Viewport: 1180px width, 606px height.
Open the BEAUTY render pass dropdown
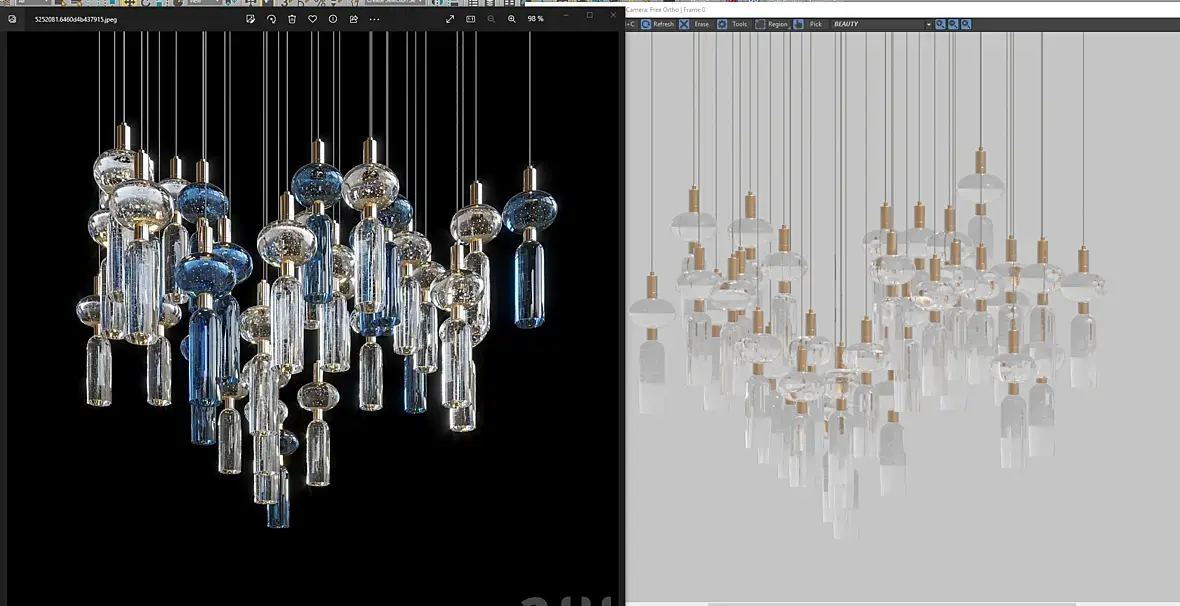pos(880,24)
